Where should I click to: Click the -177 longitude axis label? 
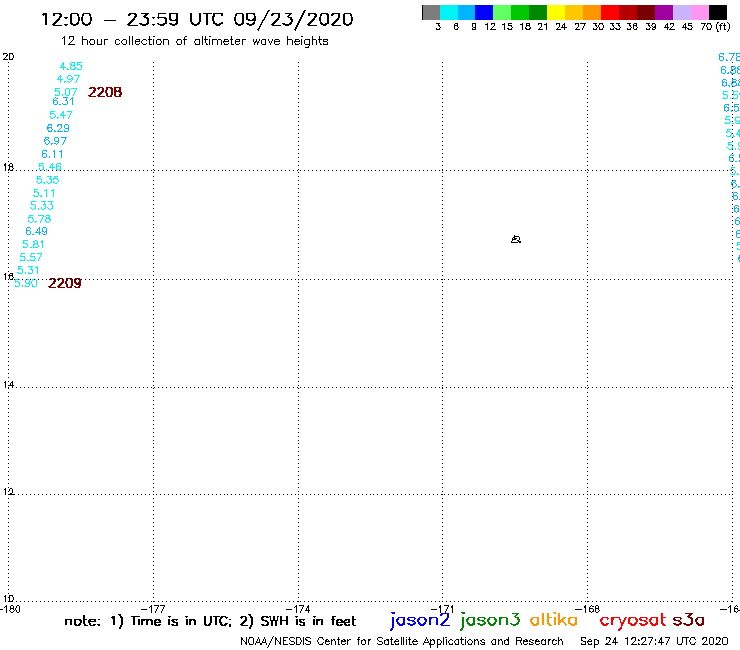click(153, 609)
